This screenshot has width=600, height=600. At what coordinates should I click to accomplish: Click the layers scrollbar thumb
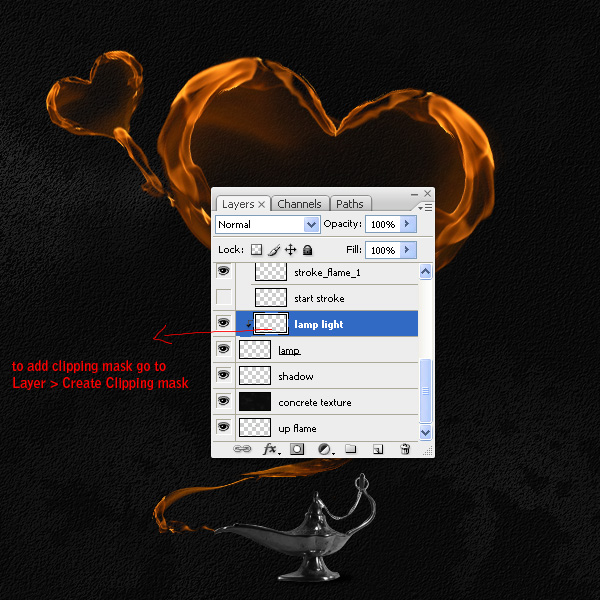click(x=426, y=391)
